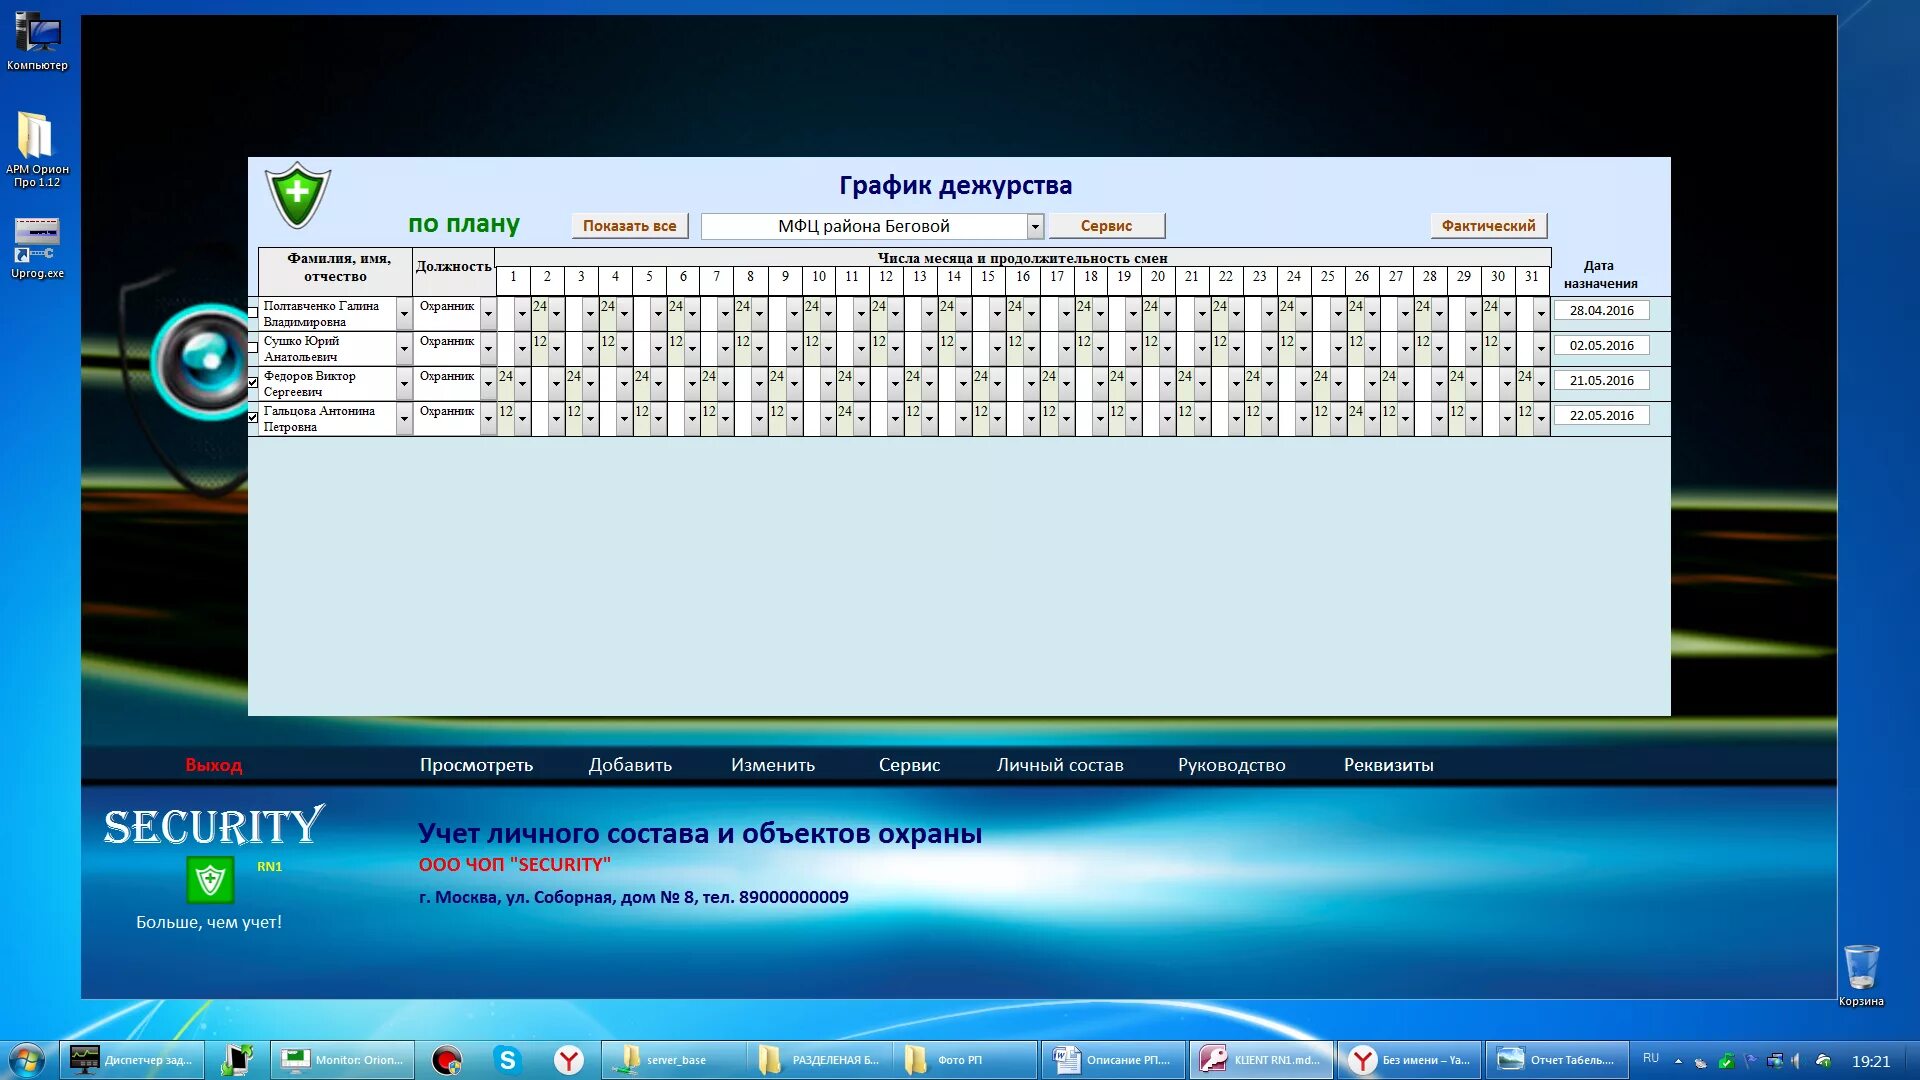Click the green shield logo icon

point(297,194)
